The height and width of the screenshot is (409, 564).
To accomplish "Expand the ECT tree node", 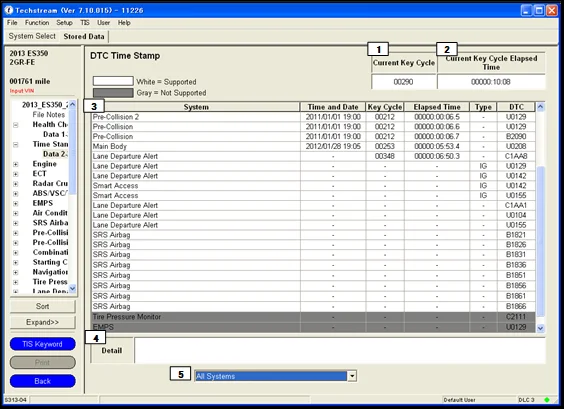I will [x=15, y=174].
